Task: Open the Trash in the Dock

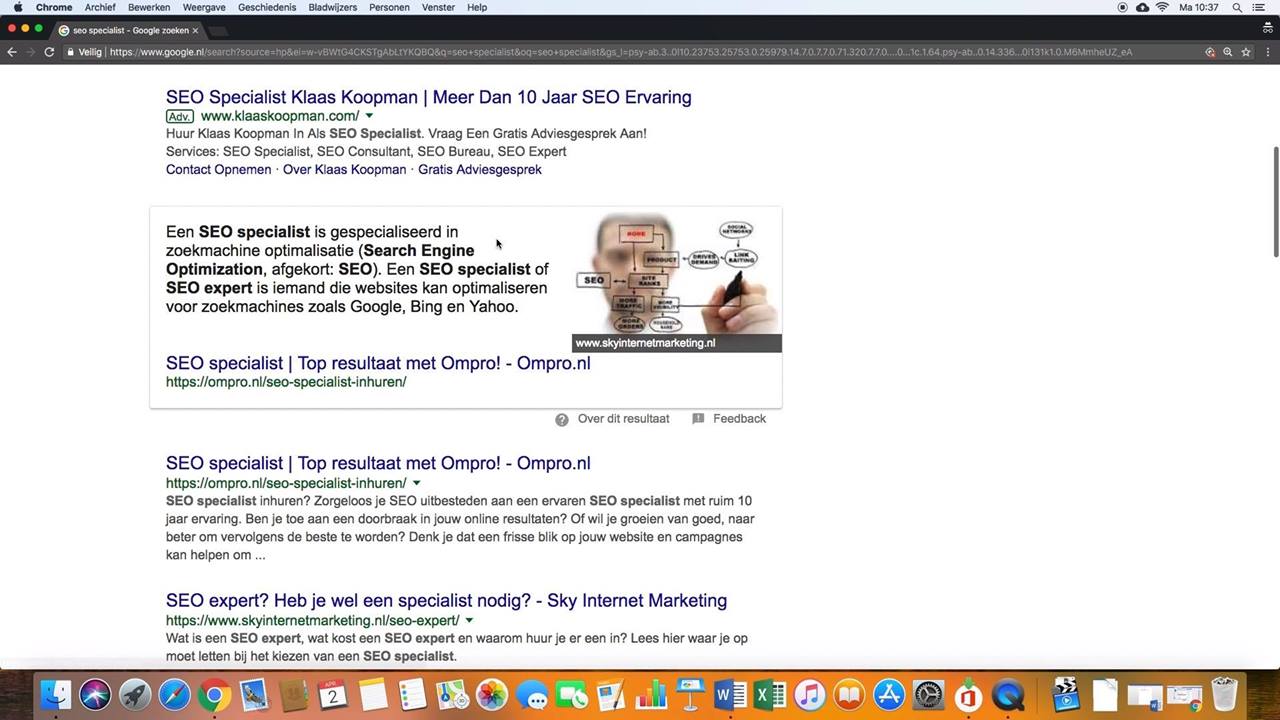Action: tap(1224, 694)
